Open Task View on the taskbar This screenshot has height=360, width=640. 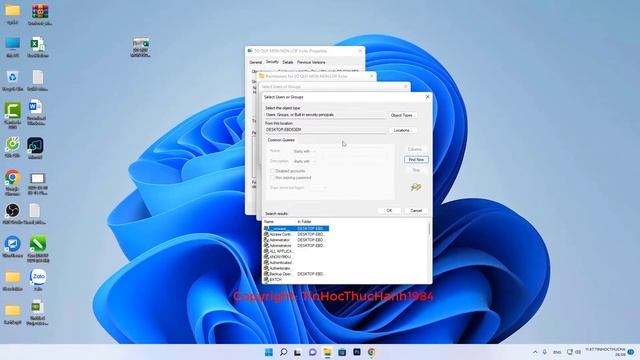pyautogui.click(x=298, y=352)
